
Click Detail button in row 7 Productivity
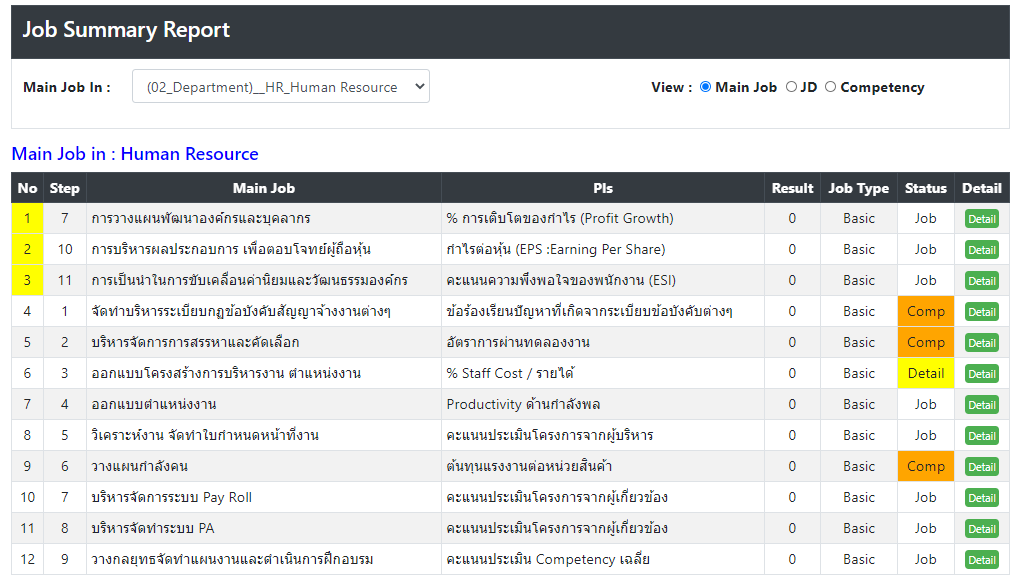(x=982, y=405)
